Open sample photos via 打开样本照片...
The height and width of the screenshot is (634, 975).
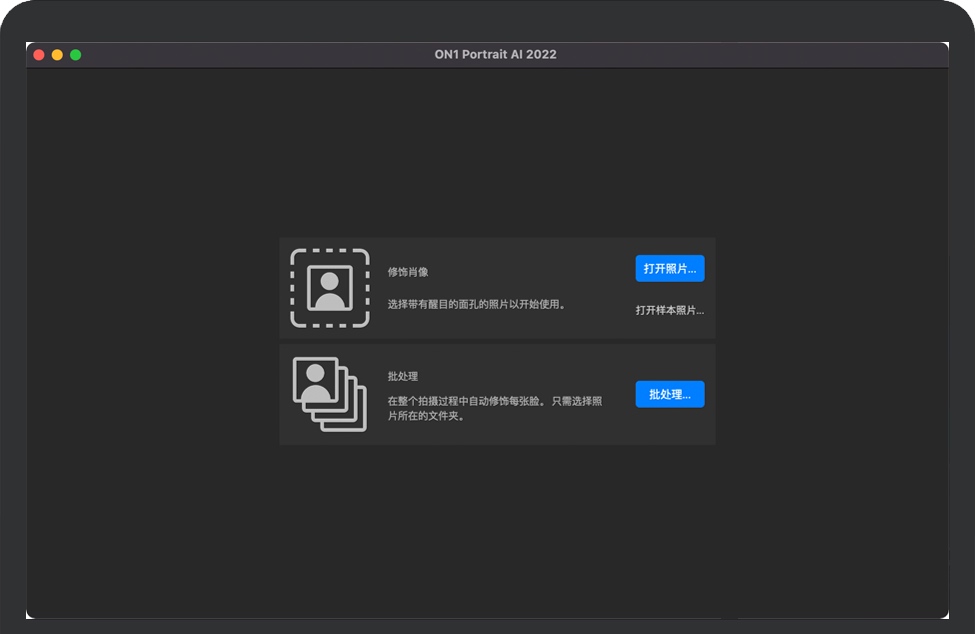pyautogui.click(x=670, y=310)
